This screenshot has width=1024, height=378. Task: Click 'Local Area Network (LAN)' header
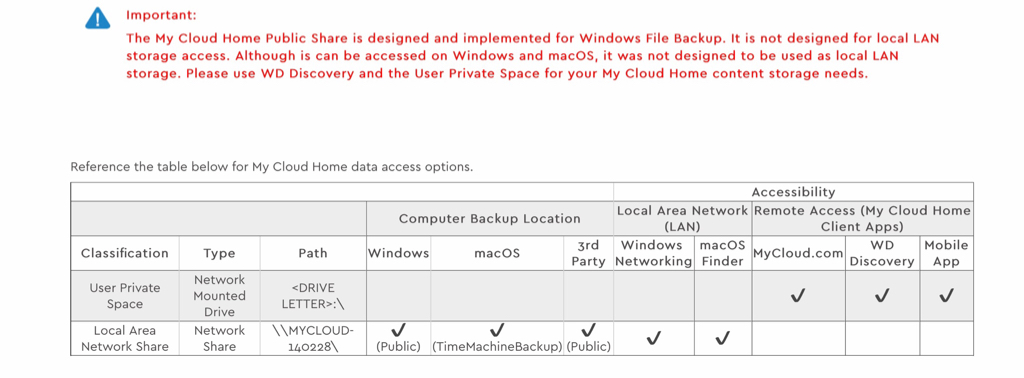click(x=682, y=219)
